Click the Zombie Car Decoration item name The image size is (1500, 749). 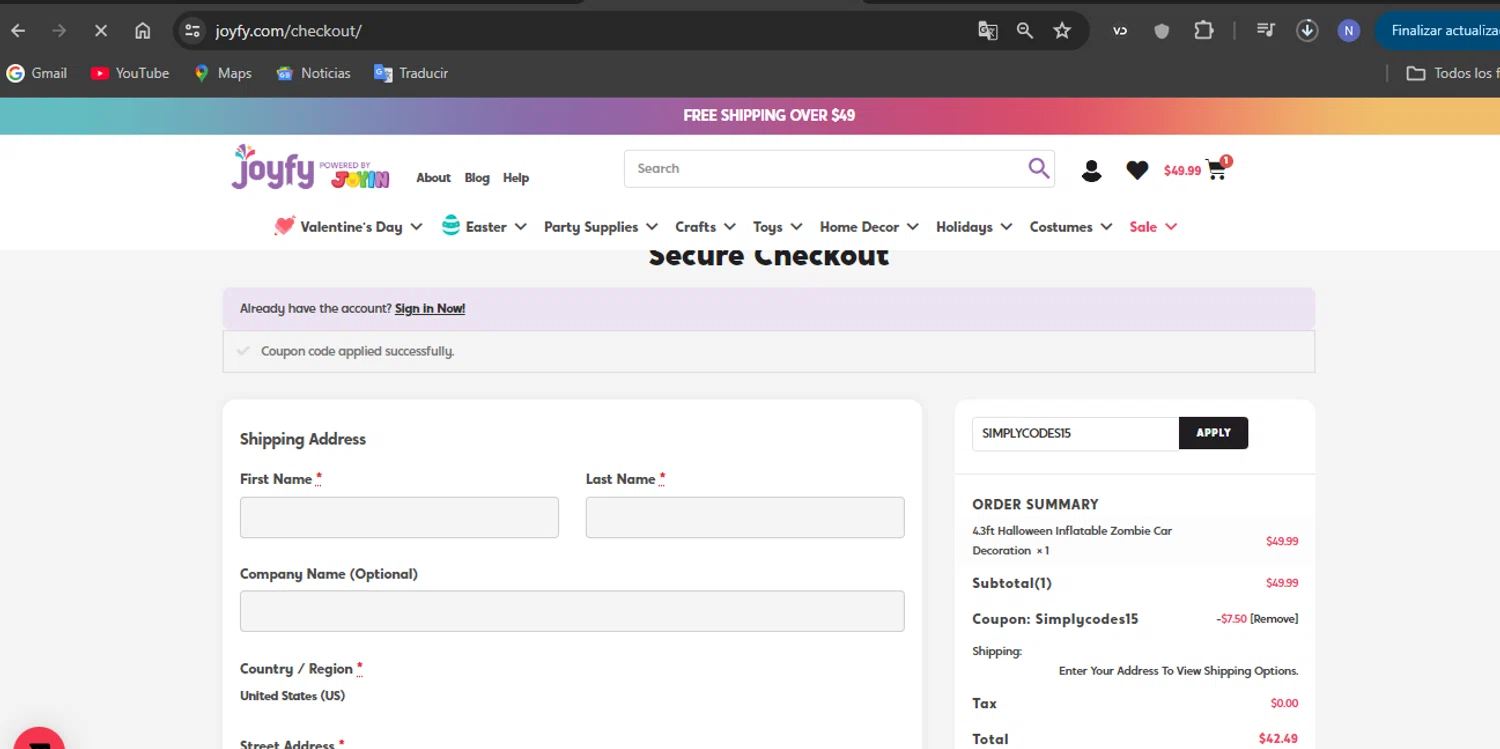coord(1072,541)
